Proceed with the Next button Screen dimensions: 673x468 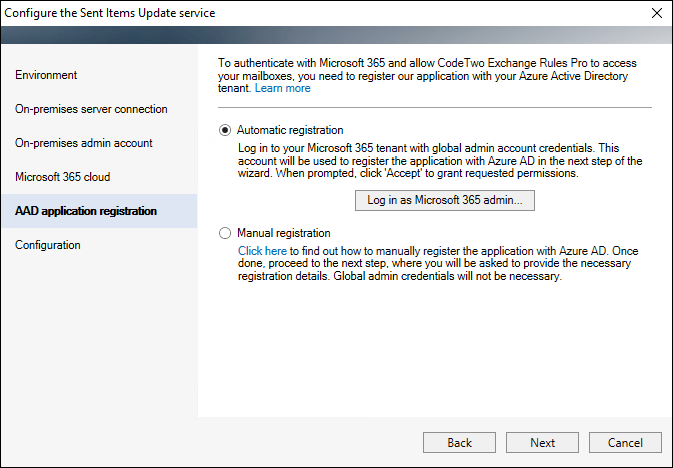point(542,443)
